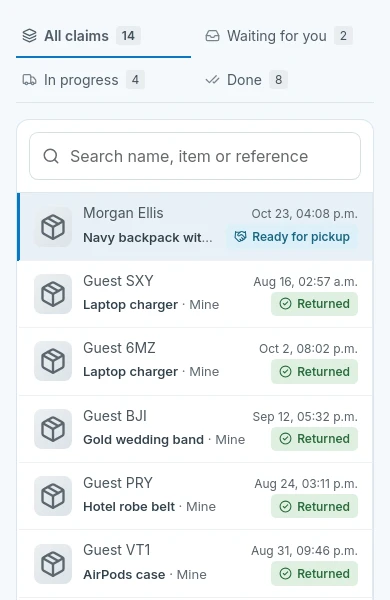The image size is (390, 600).
Task: Click Returned badge on AirPods case claim
Action: (x=314, y=574)
